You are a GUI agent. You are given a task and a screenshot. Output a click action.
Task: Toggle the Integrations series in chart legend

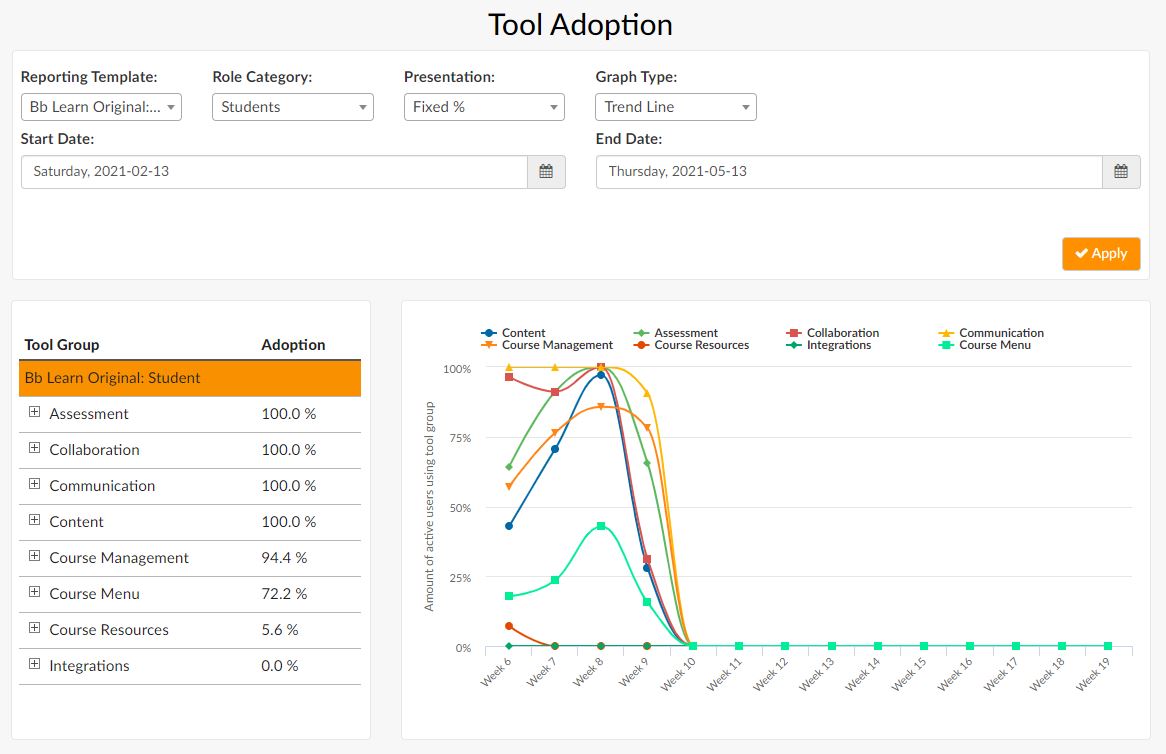click(x=828, y=345)
